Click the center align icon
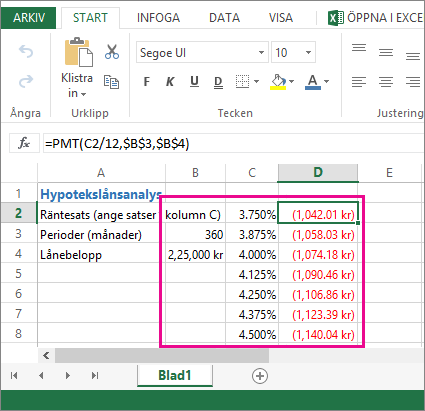The width and height of the screenshot is (425, 411). 386,82
